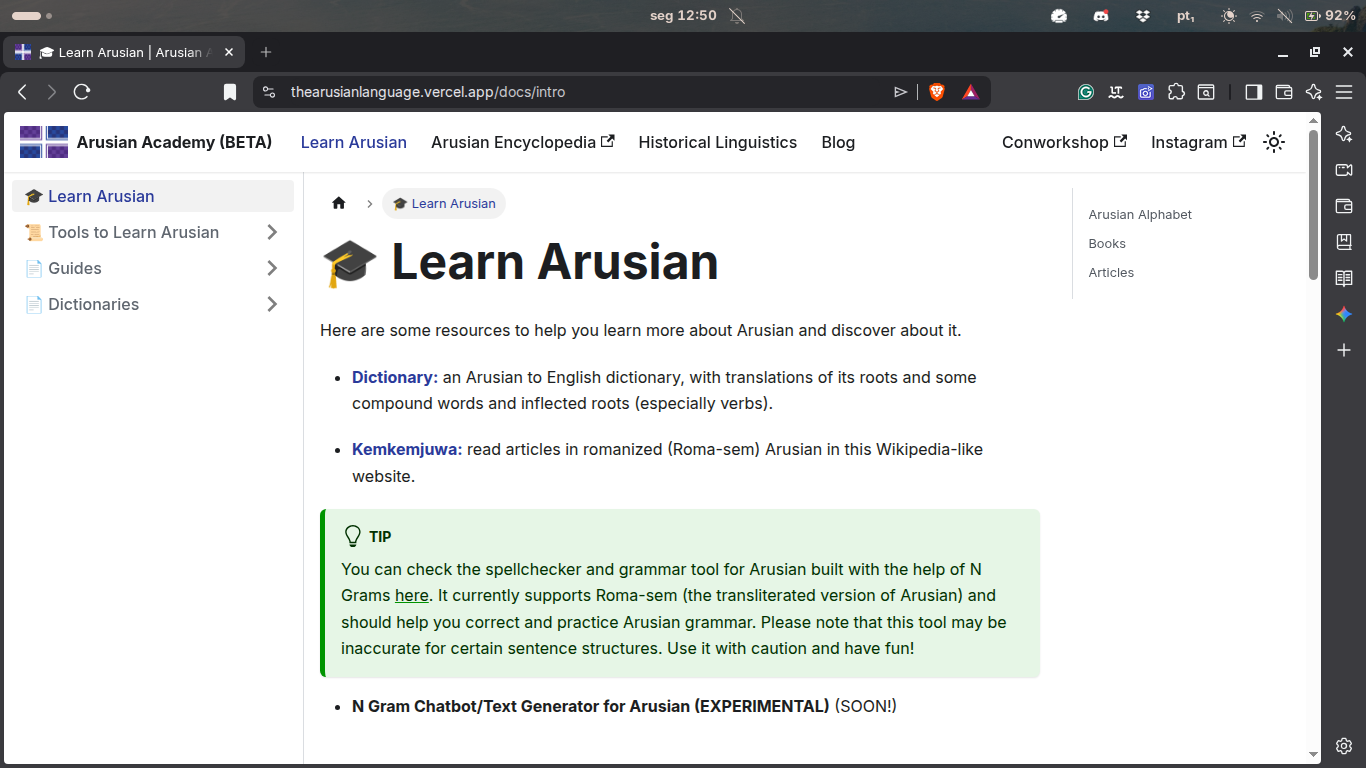Click the 'here' link in the TIP box
The image size is (1366, 768).
411,595
